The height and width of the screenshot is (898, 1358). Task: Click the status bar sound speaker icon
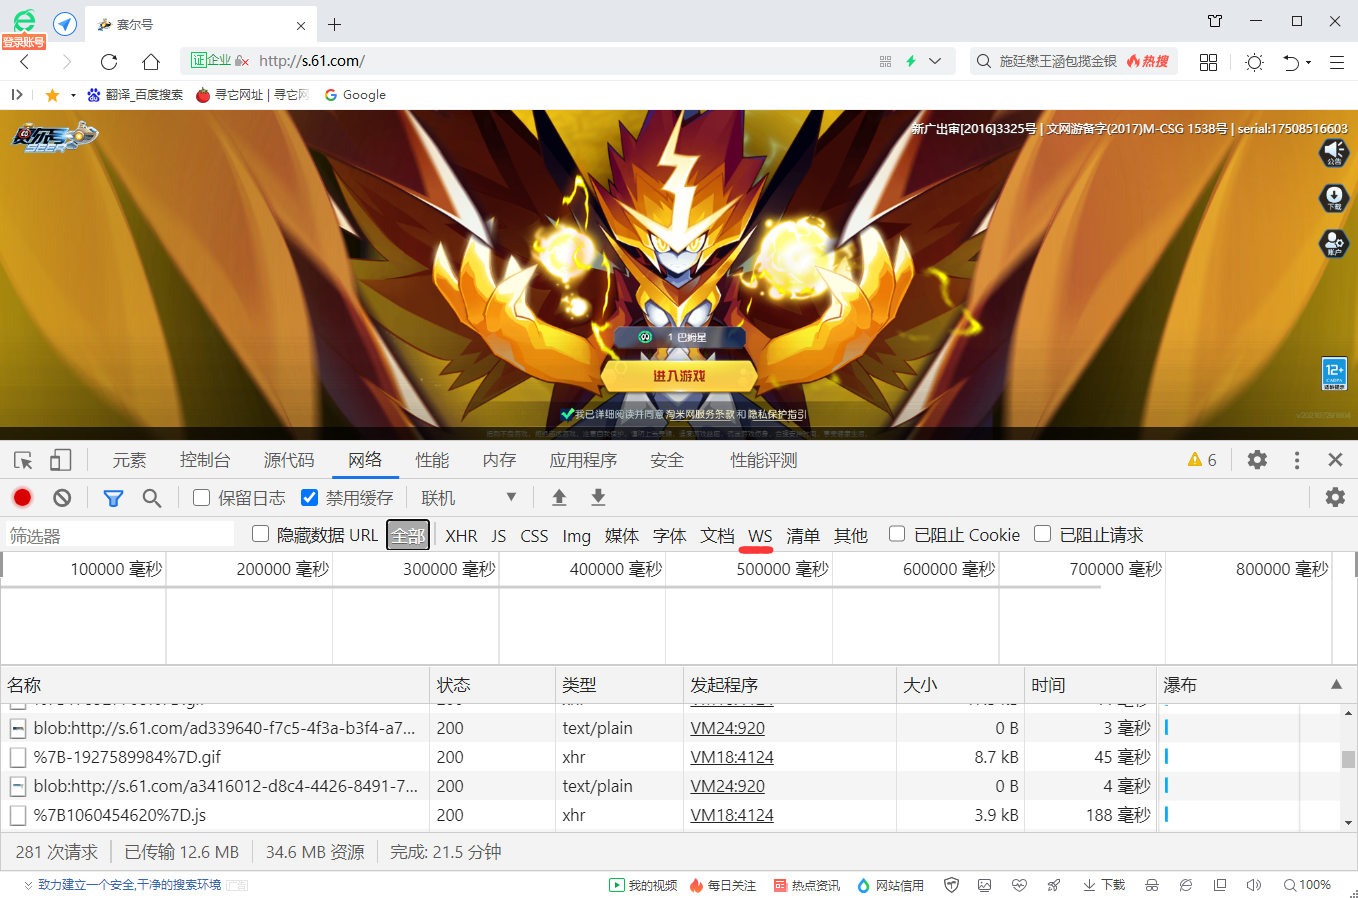1254,885
